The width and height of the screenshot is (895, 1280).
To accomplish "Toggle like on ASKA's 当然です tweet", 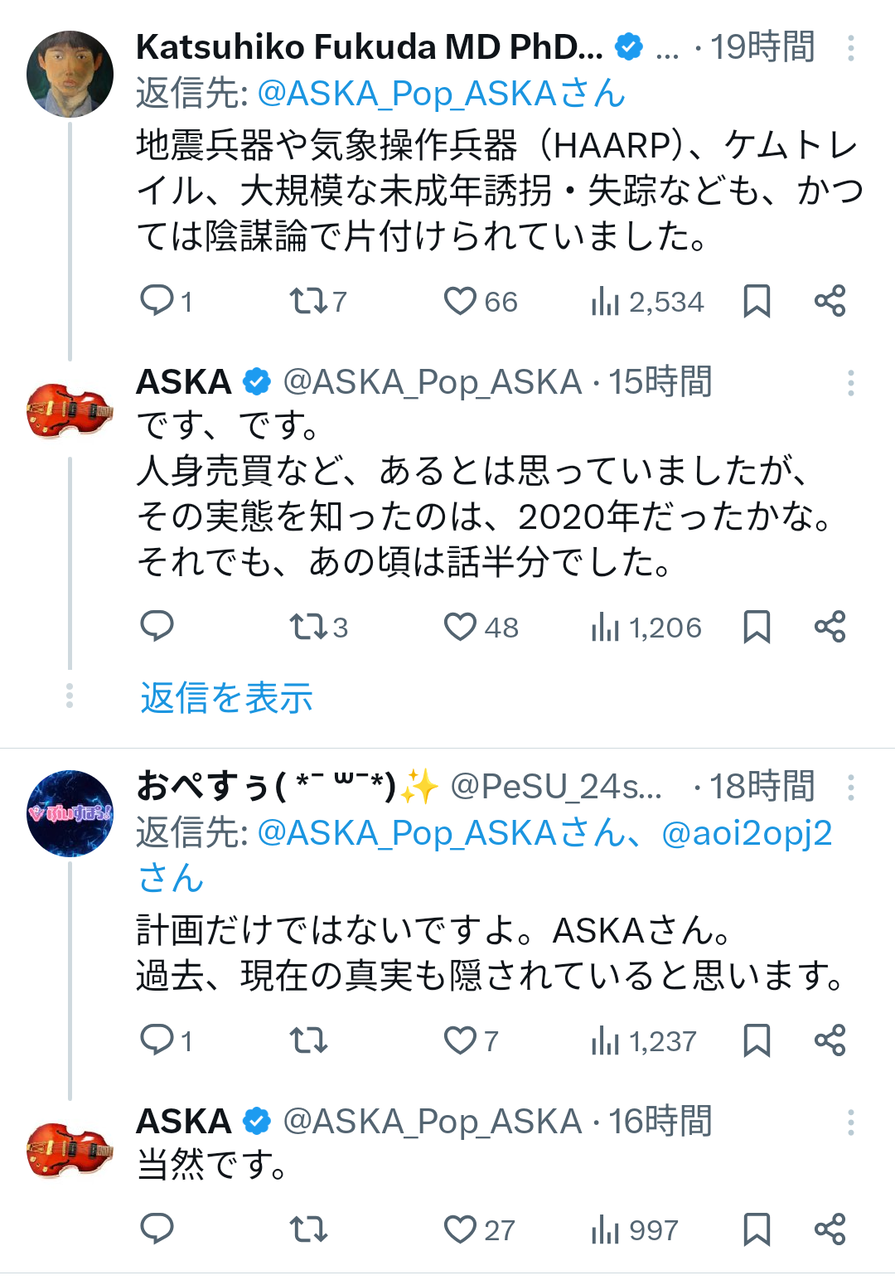I will tap(462, 1230).
